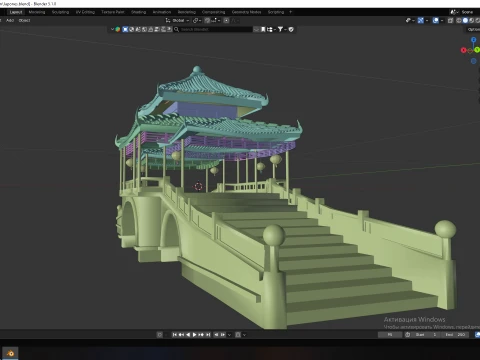Image resolution: width=480 pixels, height=360 pixels.
Task: Open Blender from the Windows taskbar
Action: point(10,353)
